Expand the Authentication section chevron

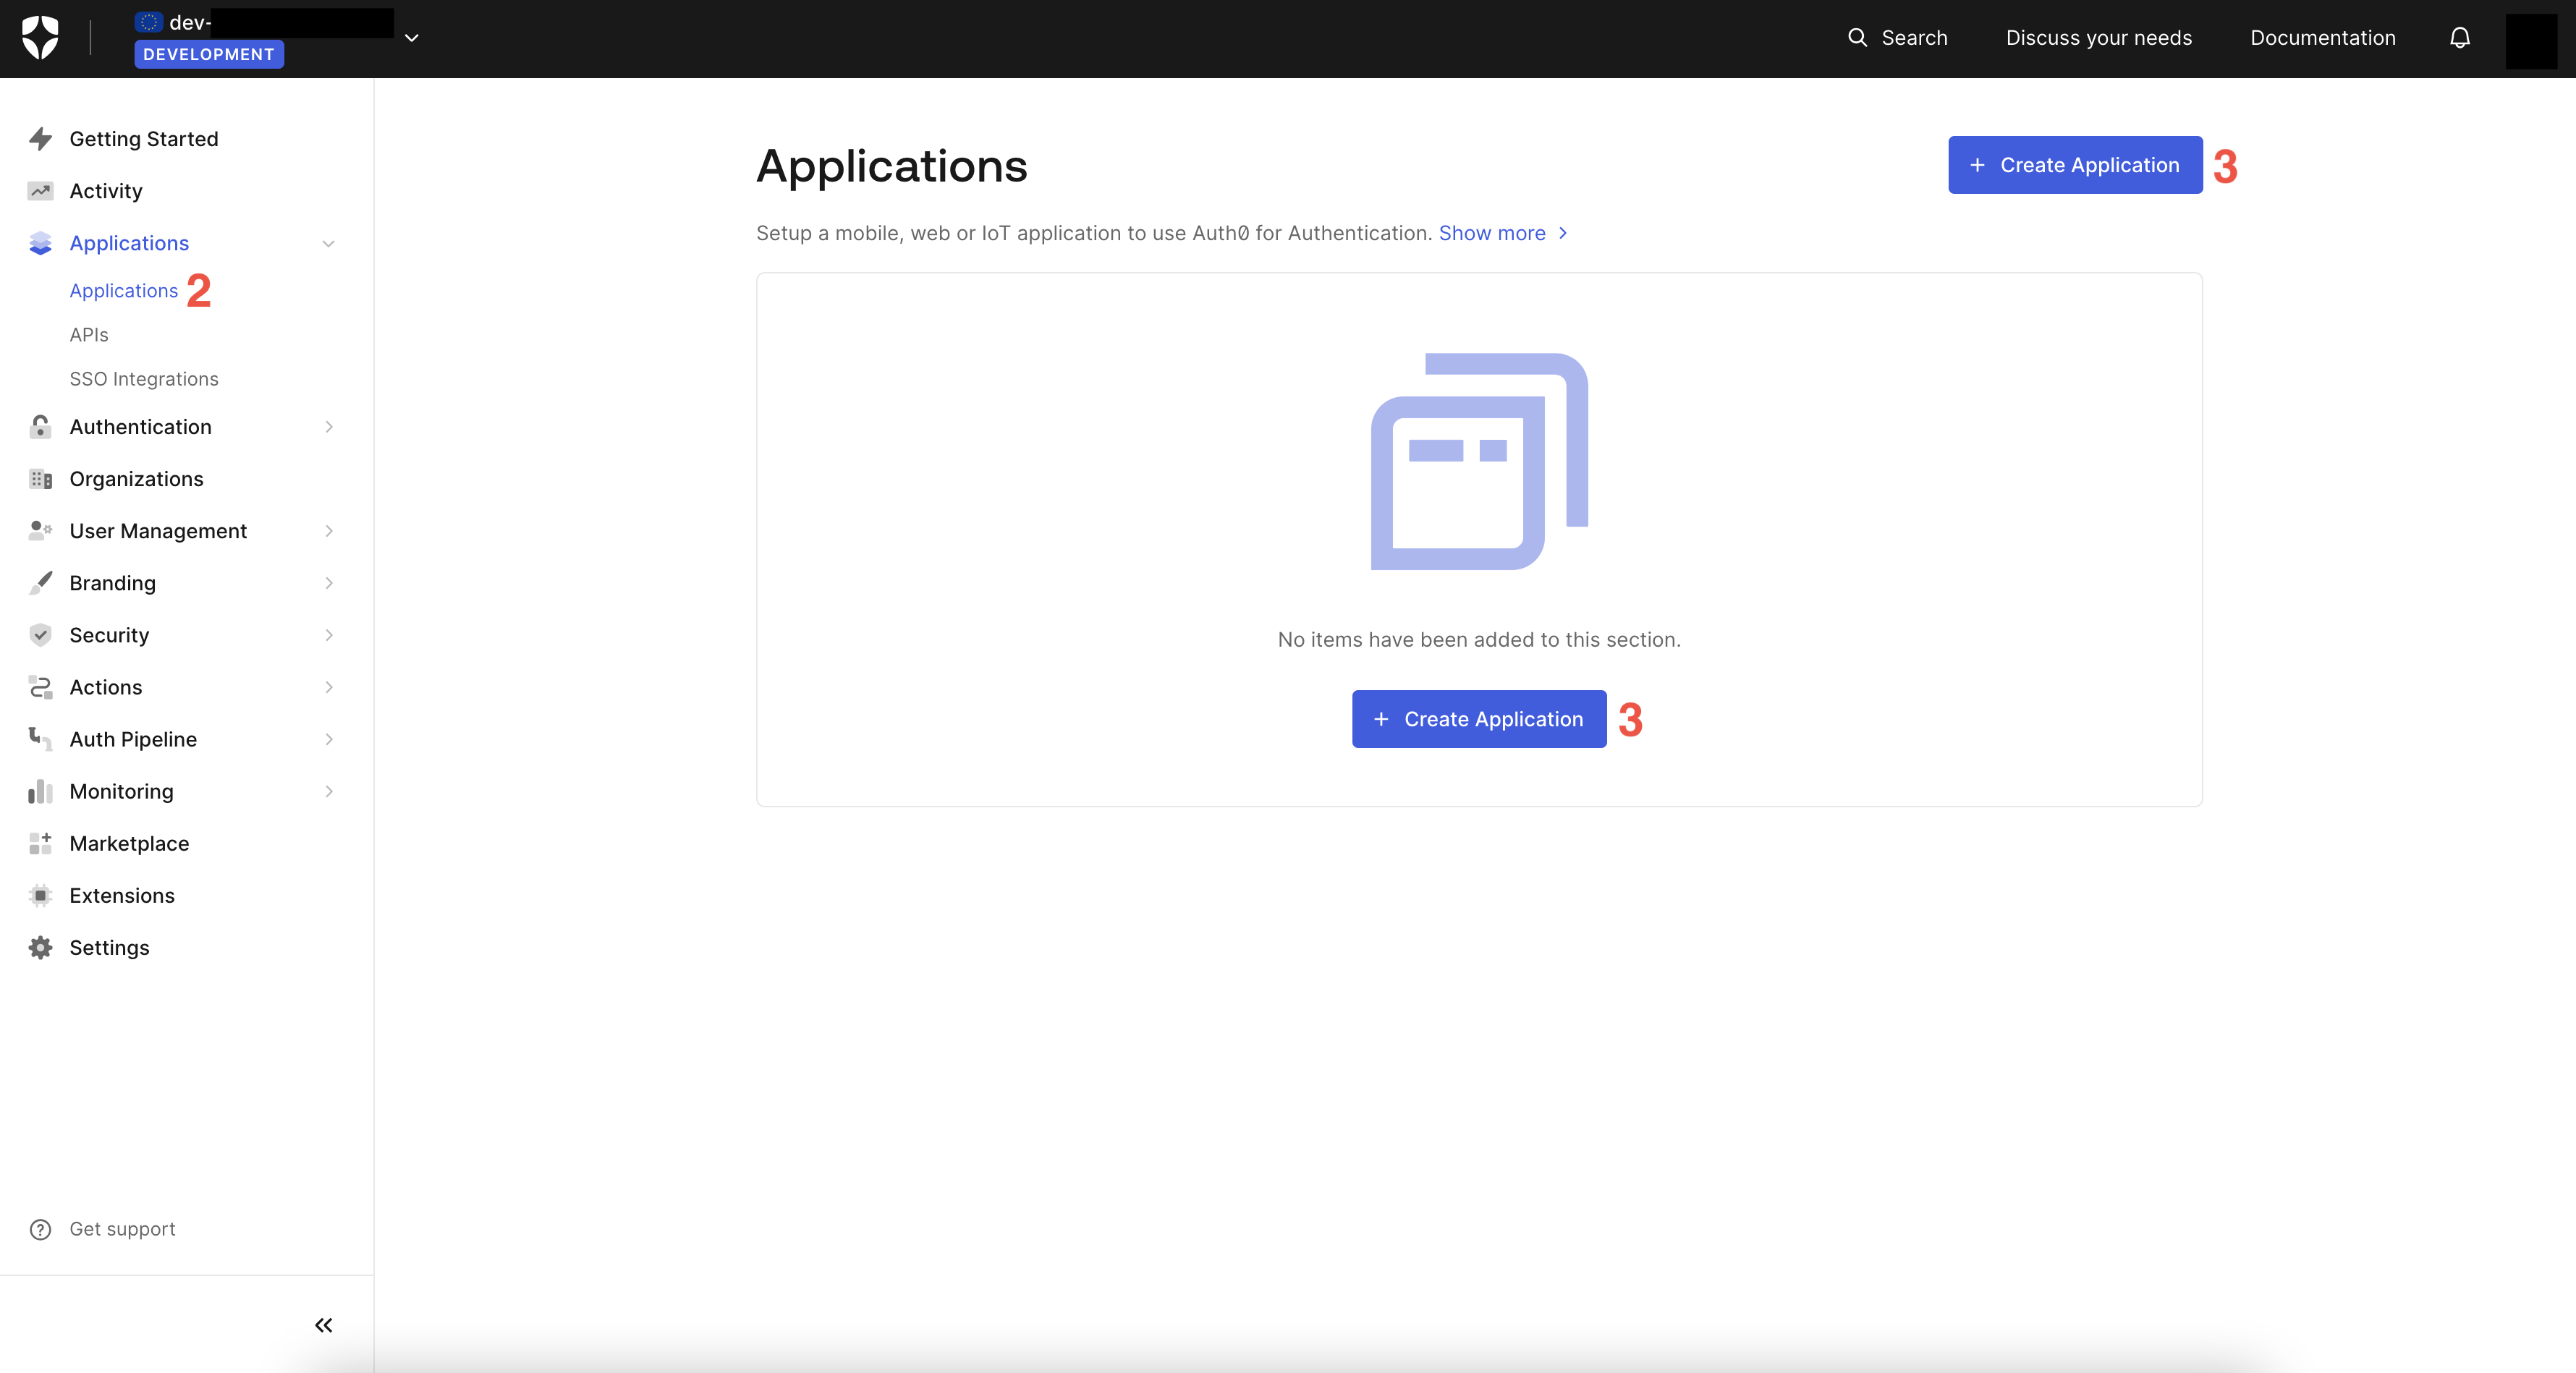(x=328, y=427)
